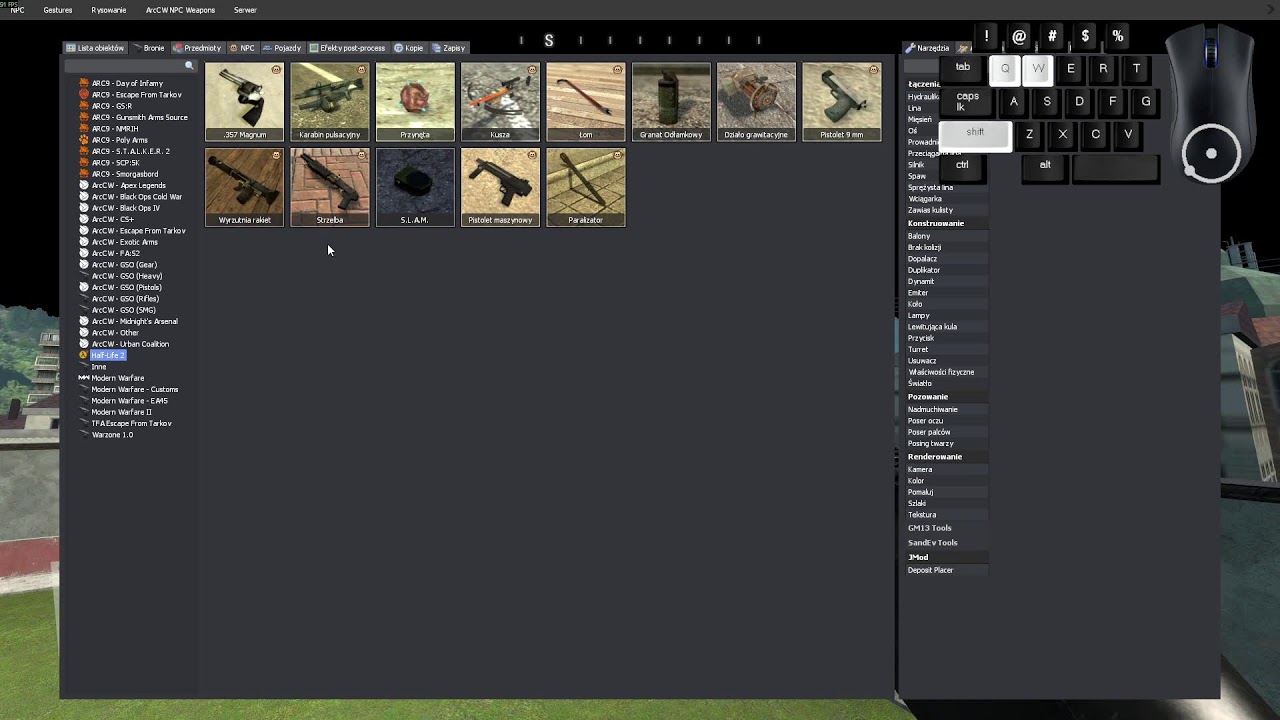
Task: Select the Poser oczu tool
Action: point(945,421)
